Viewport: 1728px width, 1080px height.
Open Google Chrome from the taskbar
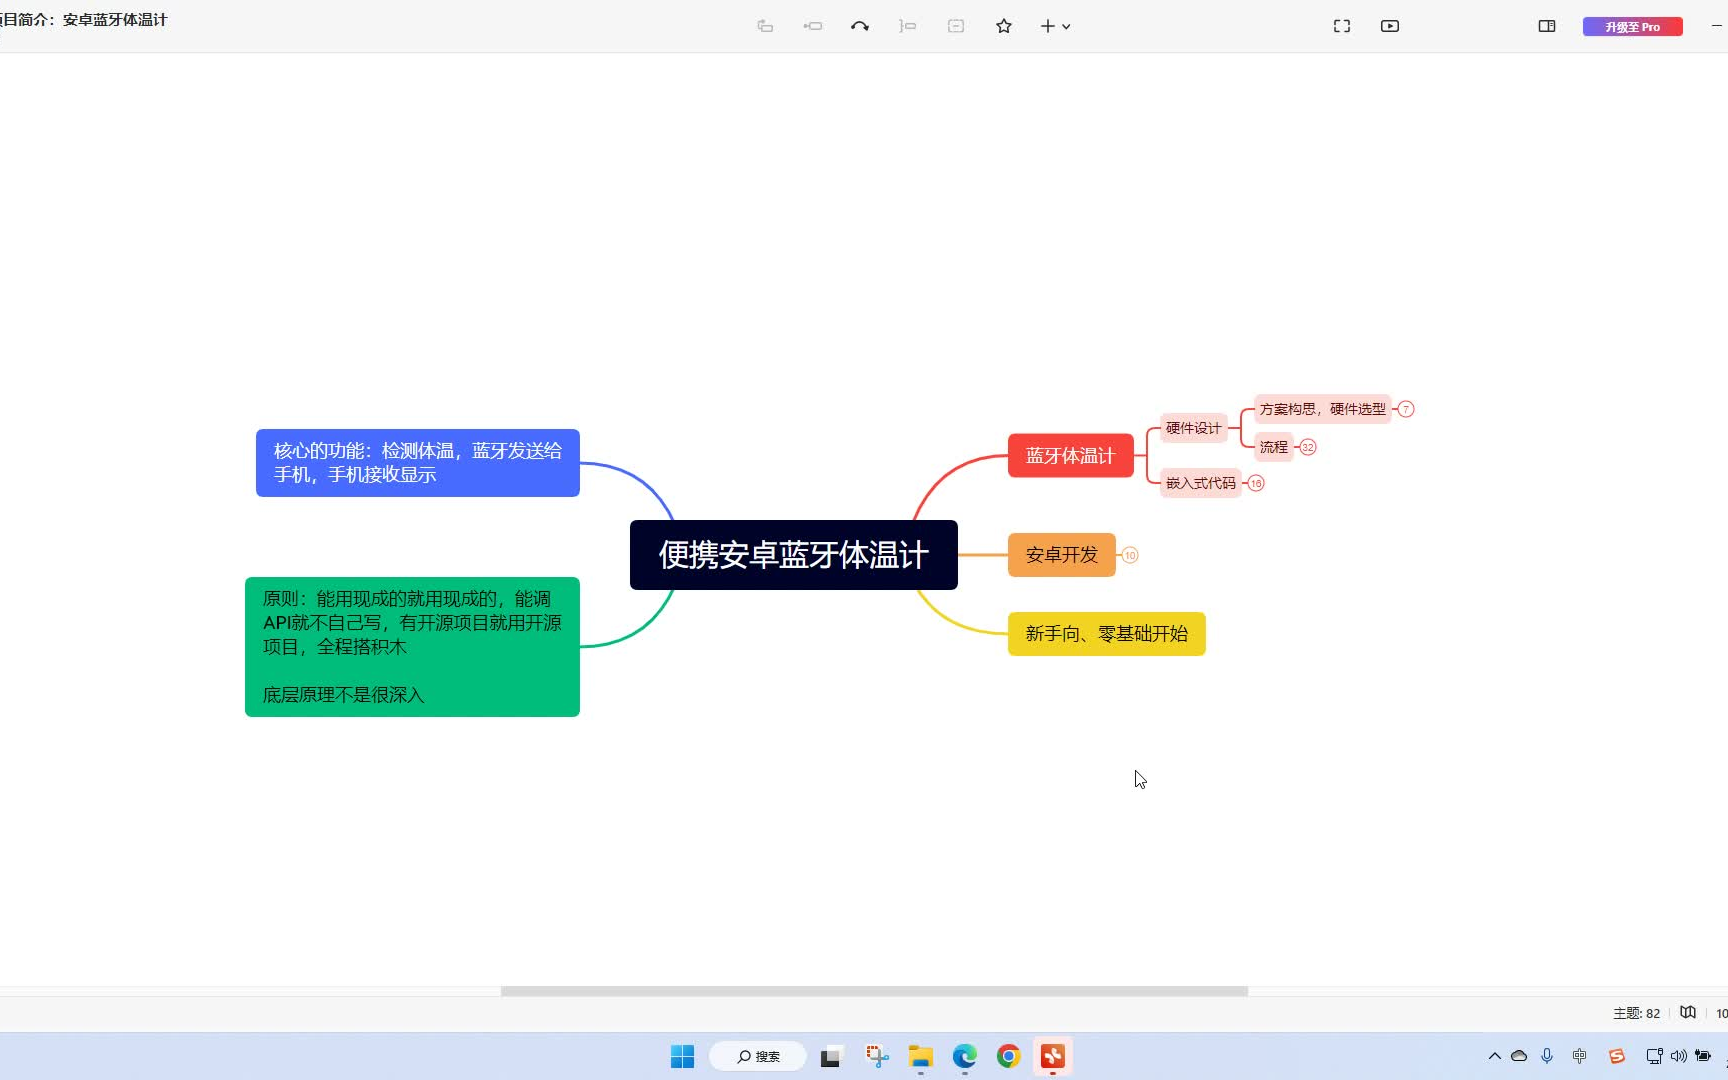tap(1009, 1056)
